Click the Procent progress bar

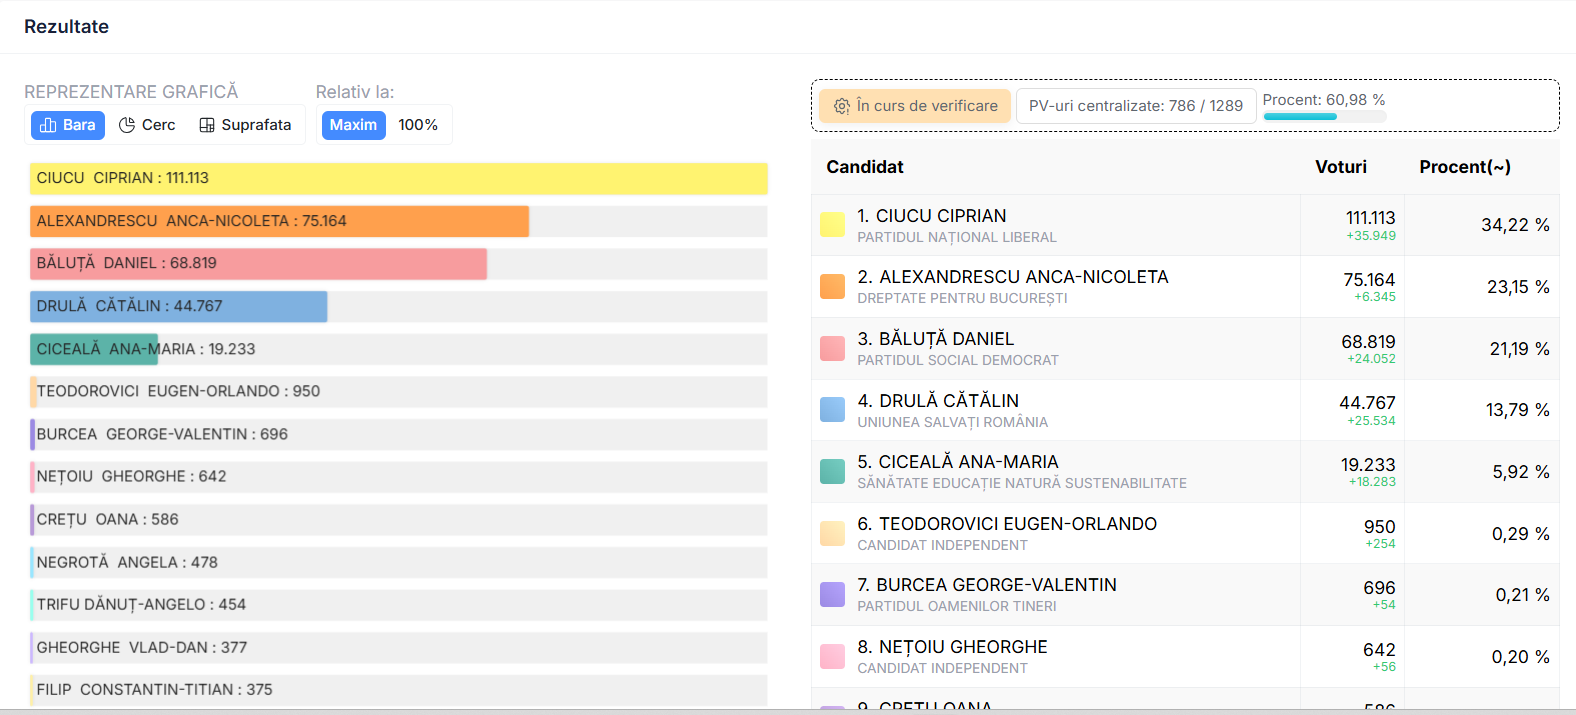[1324, 117]
